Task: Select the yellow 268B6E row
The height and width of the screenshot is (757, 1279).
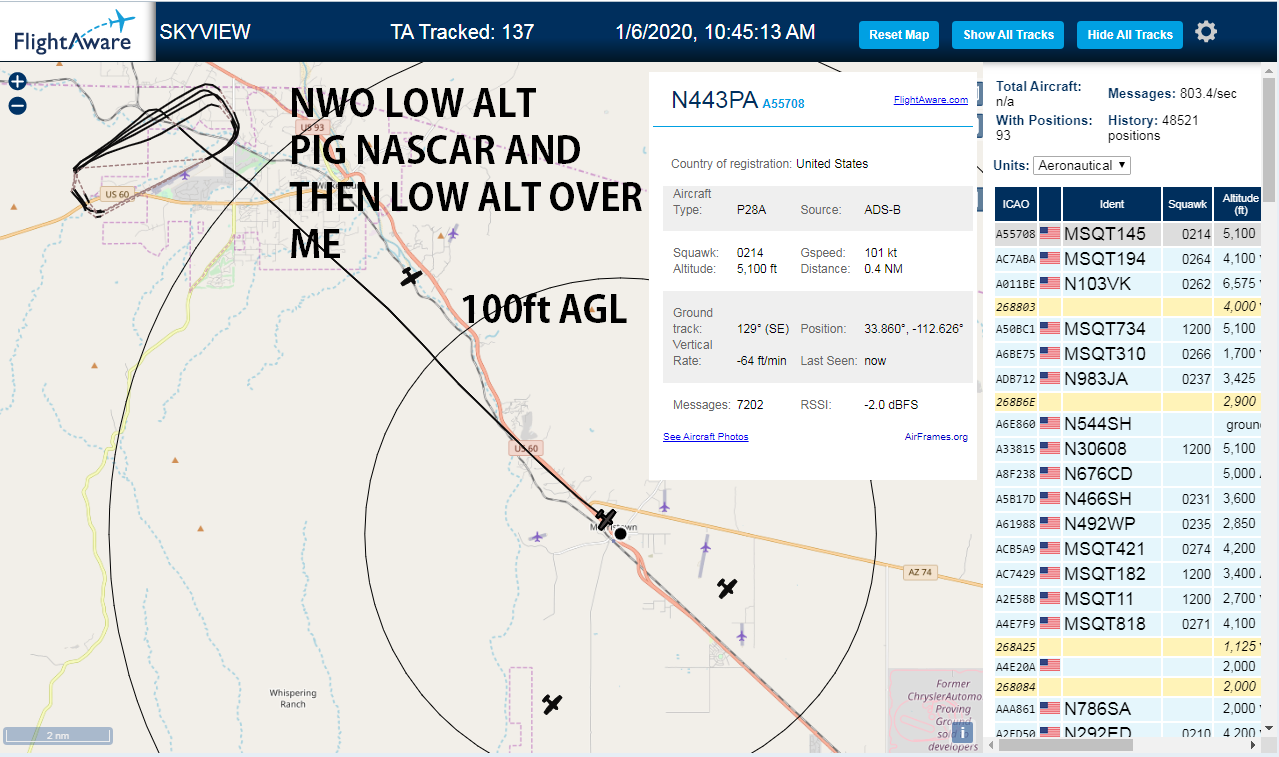Action: pos(1128,401)
